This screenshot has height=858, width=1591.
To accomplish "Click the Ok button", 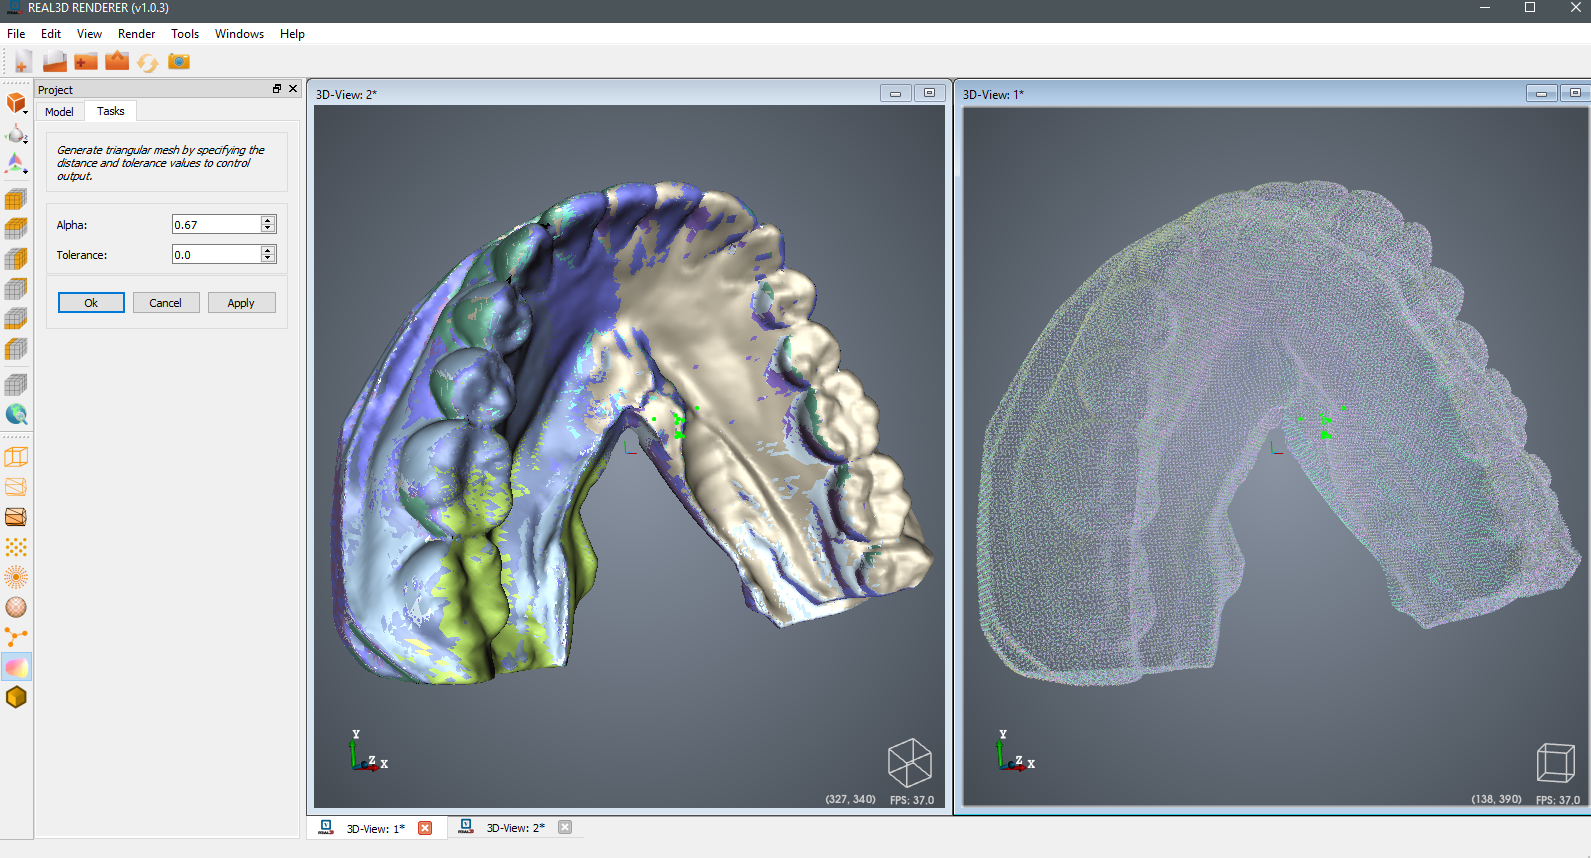I will click(91, 303).
